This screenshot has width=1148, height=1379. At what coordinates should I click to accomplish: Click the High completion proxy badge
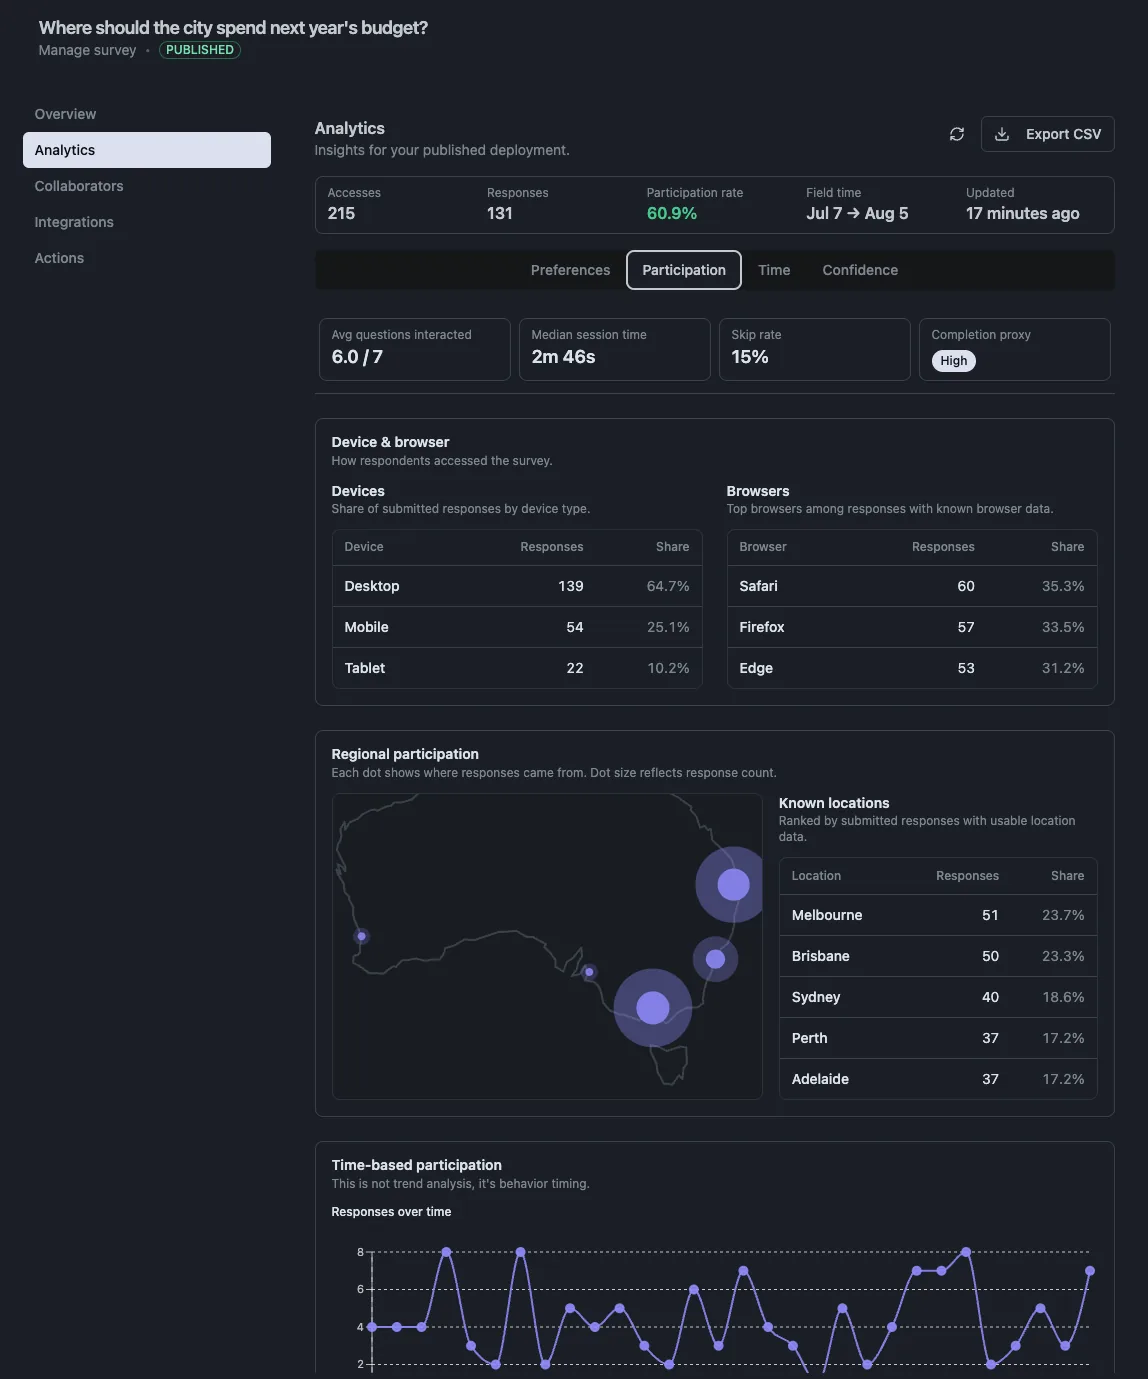(954, 361)
